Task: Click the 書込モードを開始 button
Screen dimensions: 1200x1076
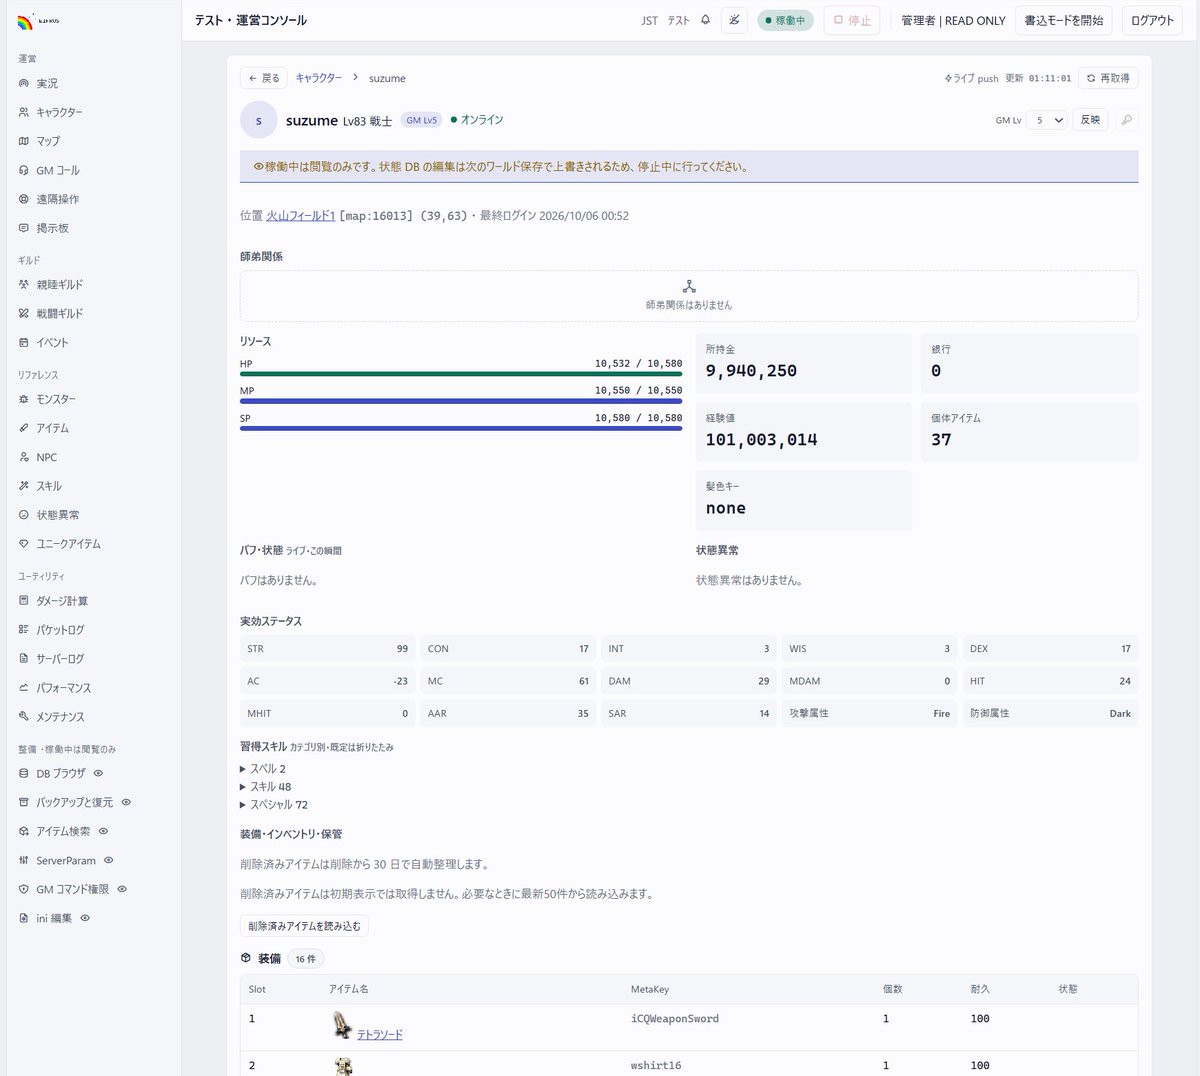Action: pyautogui.click(x=1064, y=20)
